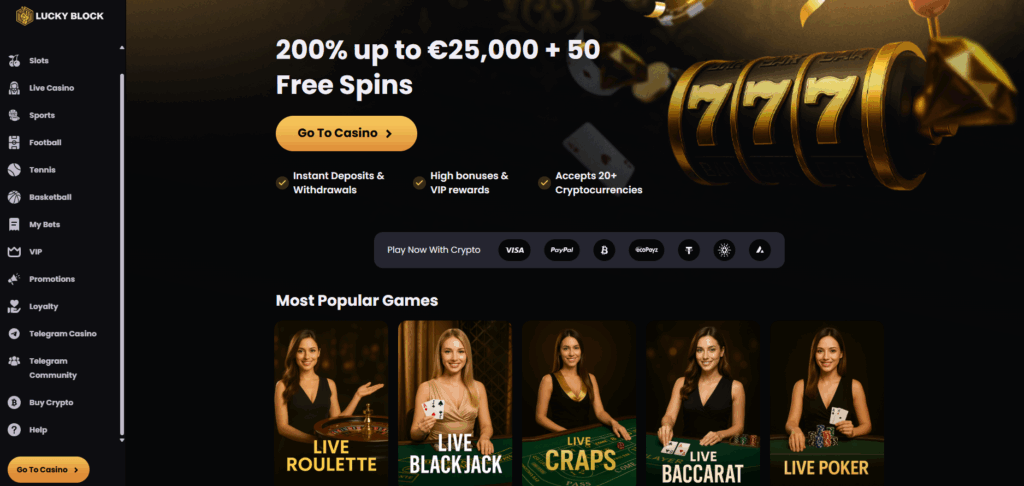Click the Promotions megaphone icon
The width and height of the screenshot is (1024, 486).
14,279
